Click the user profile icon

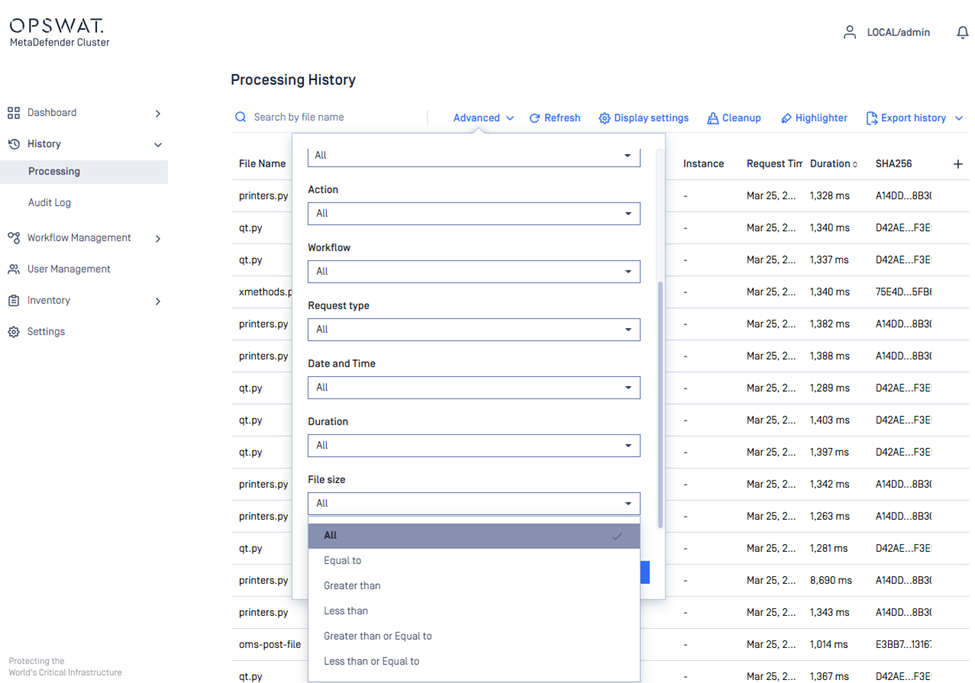(x=849, y=33)
